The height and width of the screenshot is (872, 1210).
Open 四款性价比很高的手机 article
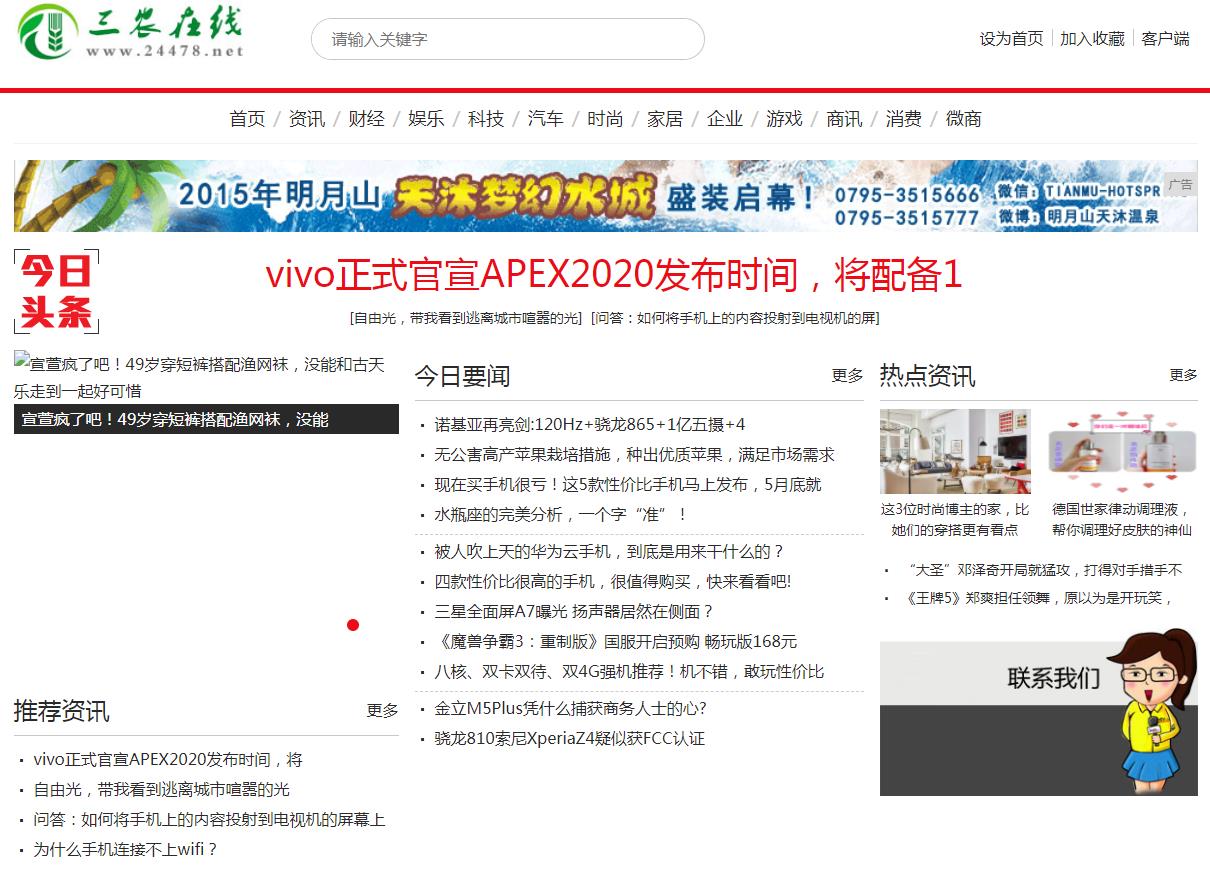tap(613, 581)
